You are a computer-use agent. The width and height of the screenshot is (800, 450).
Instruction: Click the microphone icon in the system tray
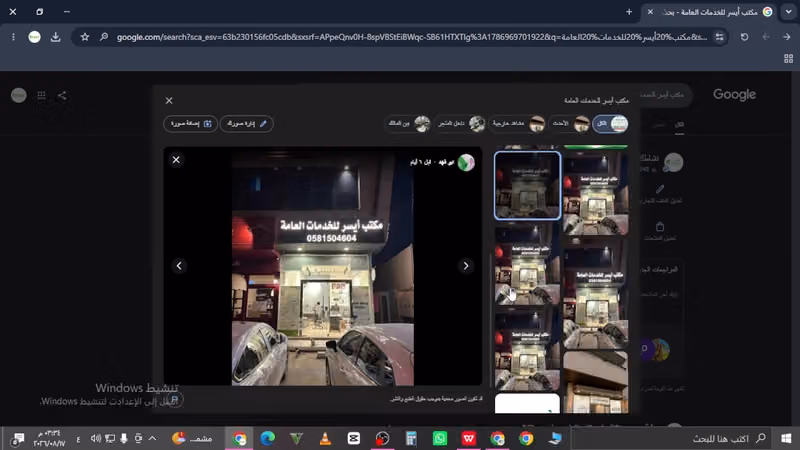pyautogui.click(x=124, y=438)
